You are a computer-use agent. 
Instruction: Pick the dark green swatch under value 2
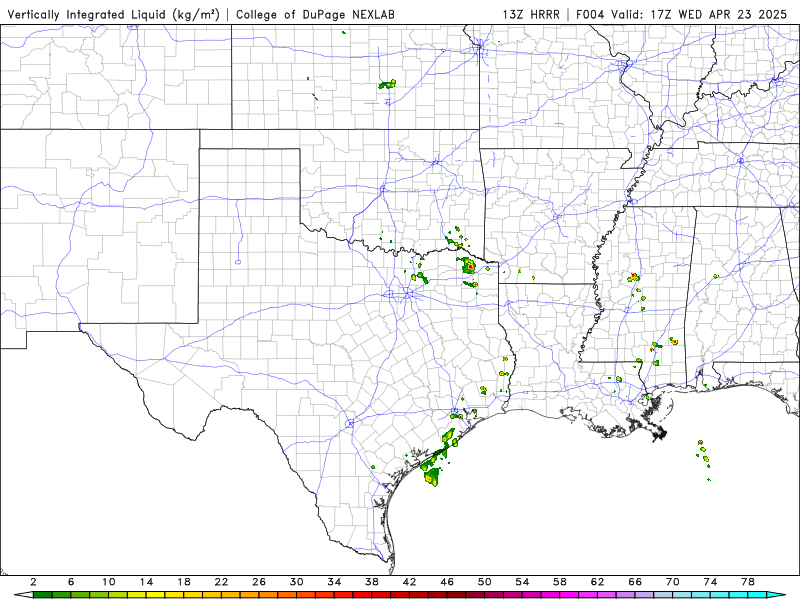42,595
